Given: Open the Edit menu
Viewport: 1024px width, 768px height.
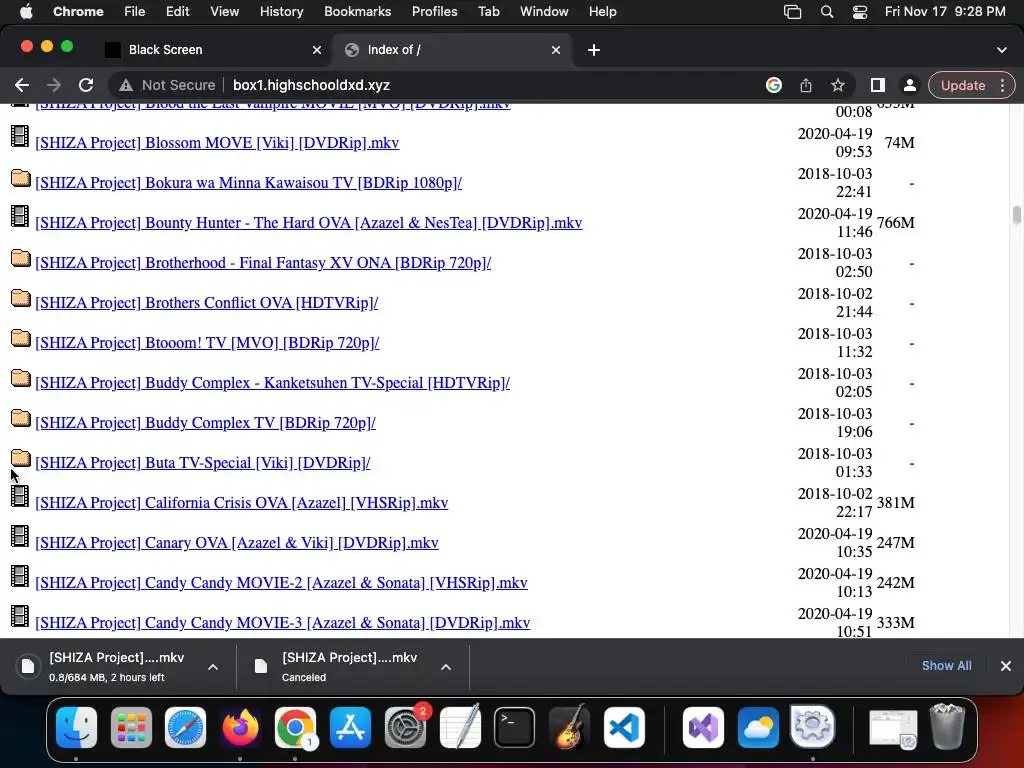Looking at the screenshot, I should (x=177, y=11).
